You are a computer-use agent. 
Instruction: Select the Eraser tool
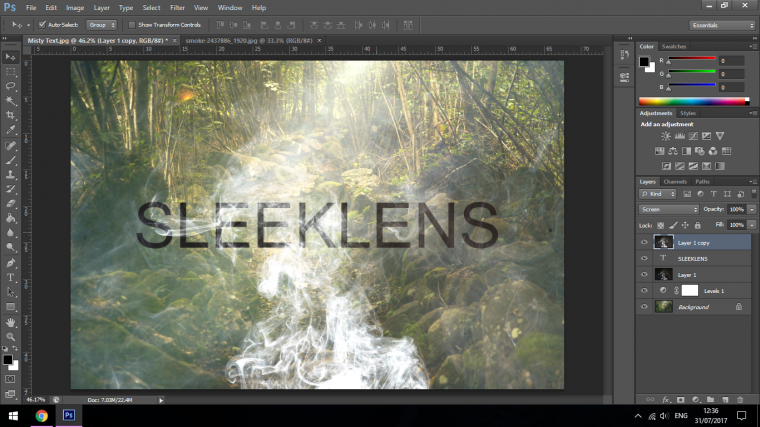10,204
